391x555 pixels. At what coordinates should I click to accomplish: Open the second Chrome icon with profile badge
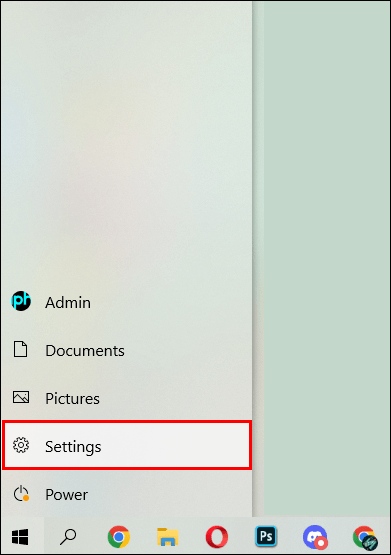click(x=365, y=537)
